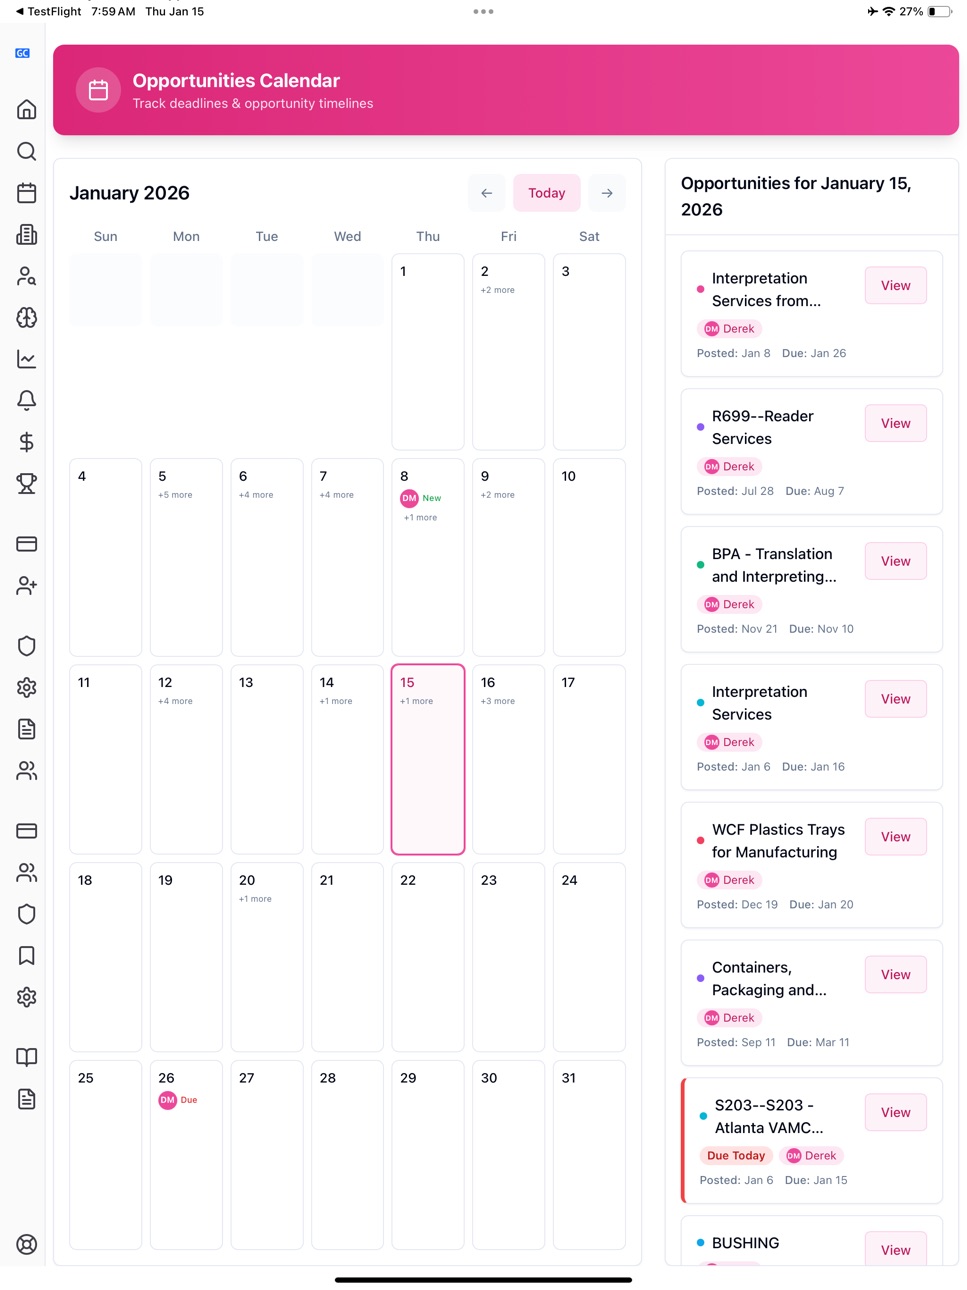Open the analytics line-chart sidebar icon
This screenshot has height=1290, width=967.
click(x=27, y=359)
